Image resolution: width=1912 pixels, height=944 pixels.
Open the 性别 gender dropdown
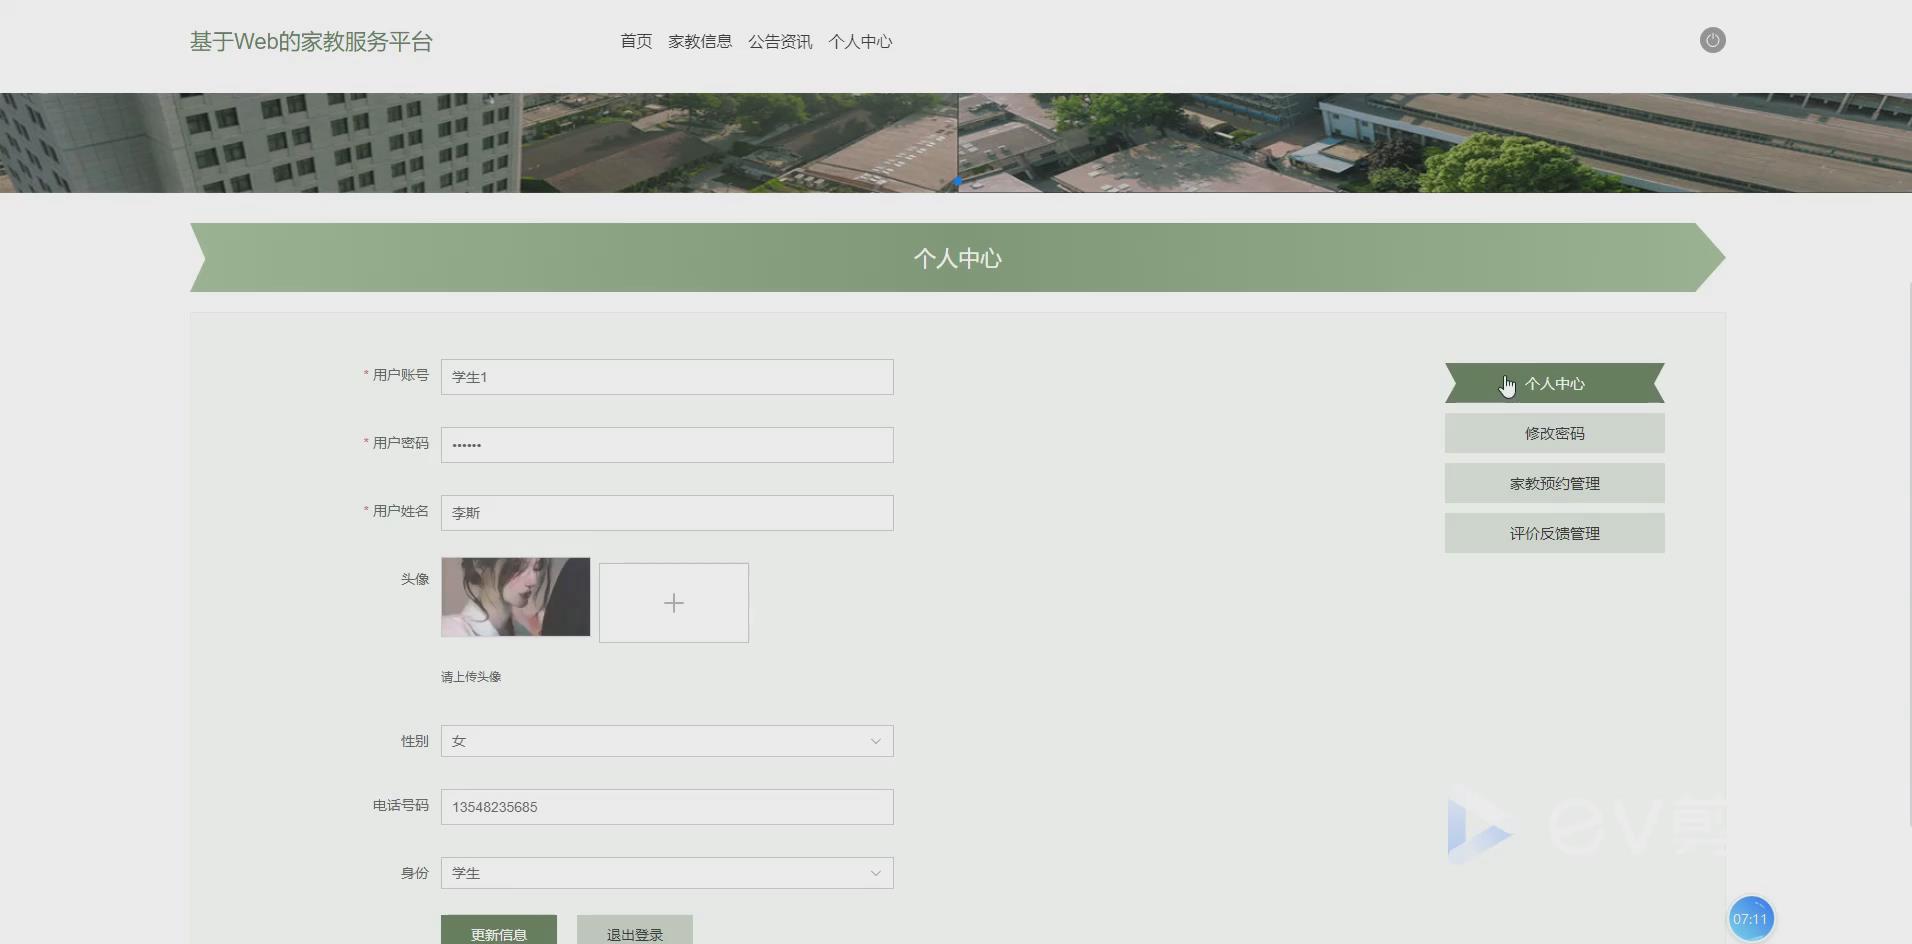pyautogui.click(x=667, y=741)
